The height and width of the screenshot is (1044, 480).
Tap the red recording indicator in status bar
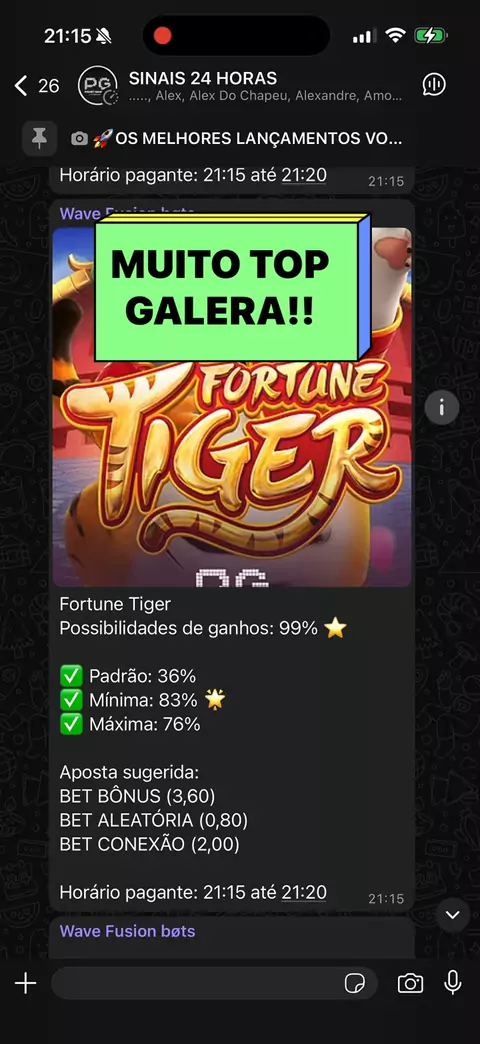pyautogui.click(x=163, y=35)
